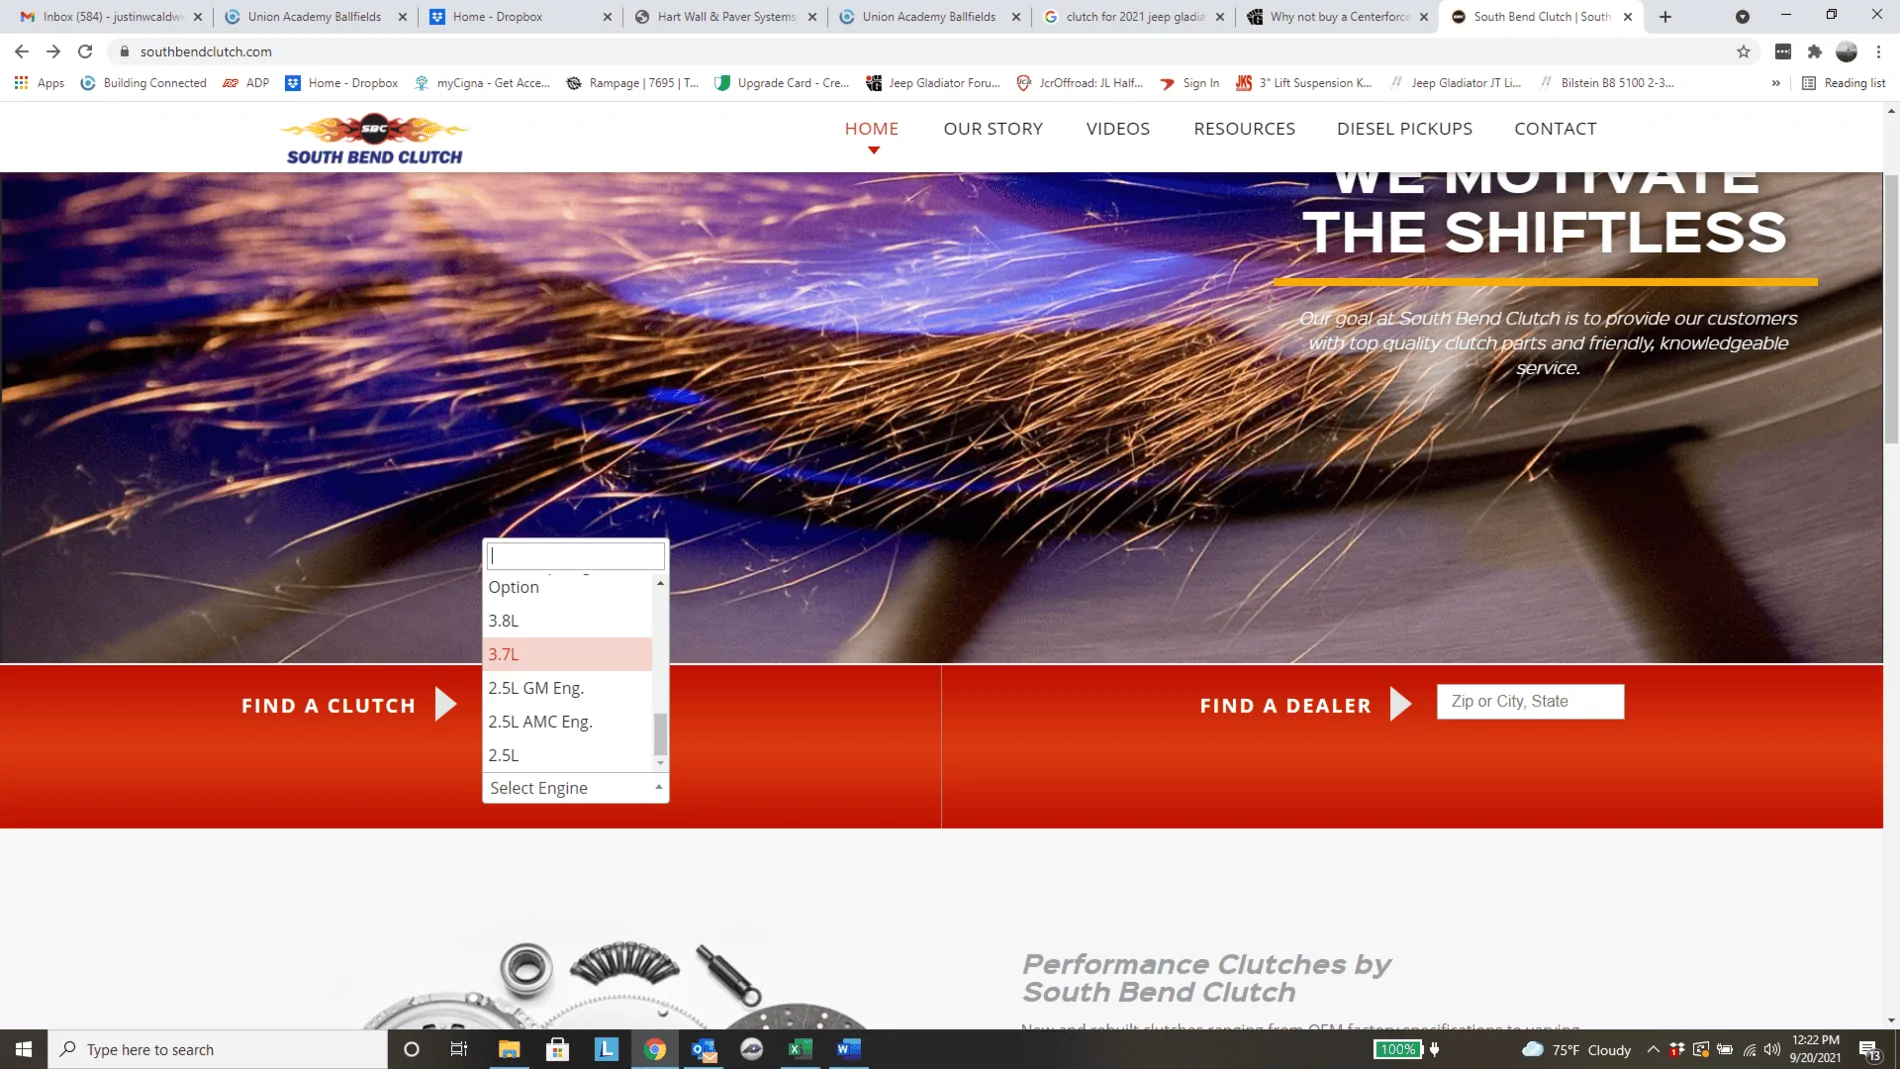Choose the 2.5L AMC Eng. option
Viewport: 1900px width, 1069px height.
[567, 722]
